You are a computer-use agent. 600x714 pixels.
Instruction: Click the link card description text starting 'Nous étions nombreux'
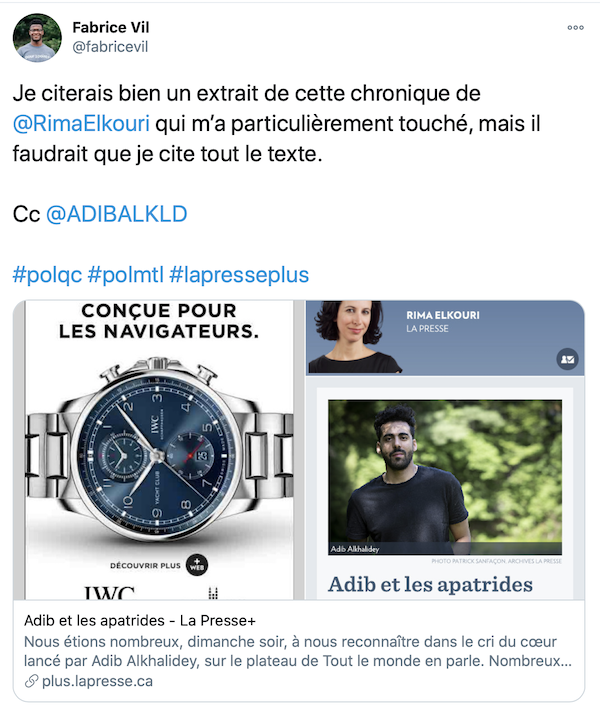click(298, 651)
